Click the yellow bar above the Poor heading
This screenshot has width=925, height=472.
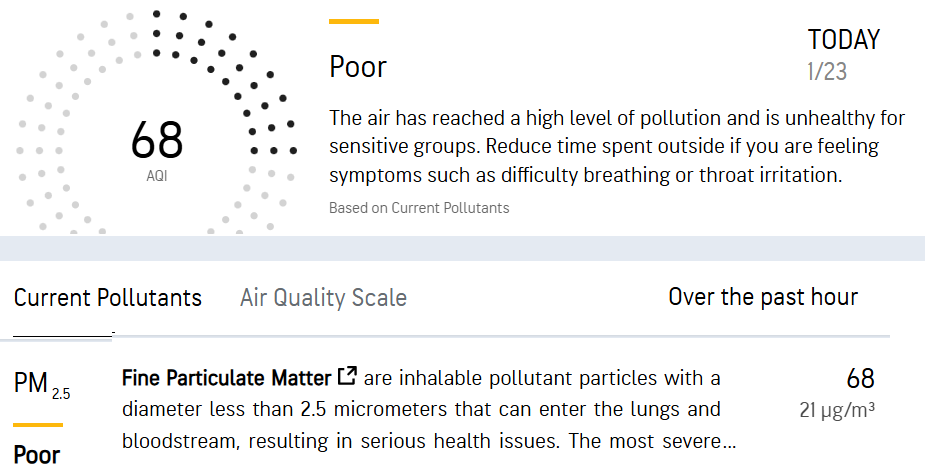[x=354, y=21]
